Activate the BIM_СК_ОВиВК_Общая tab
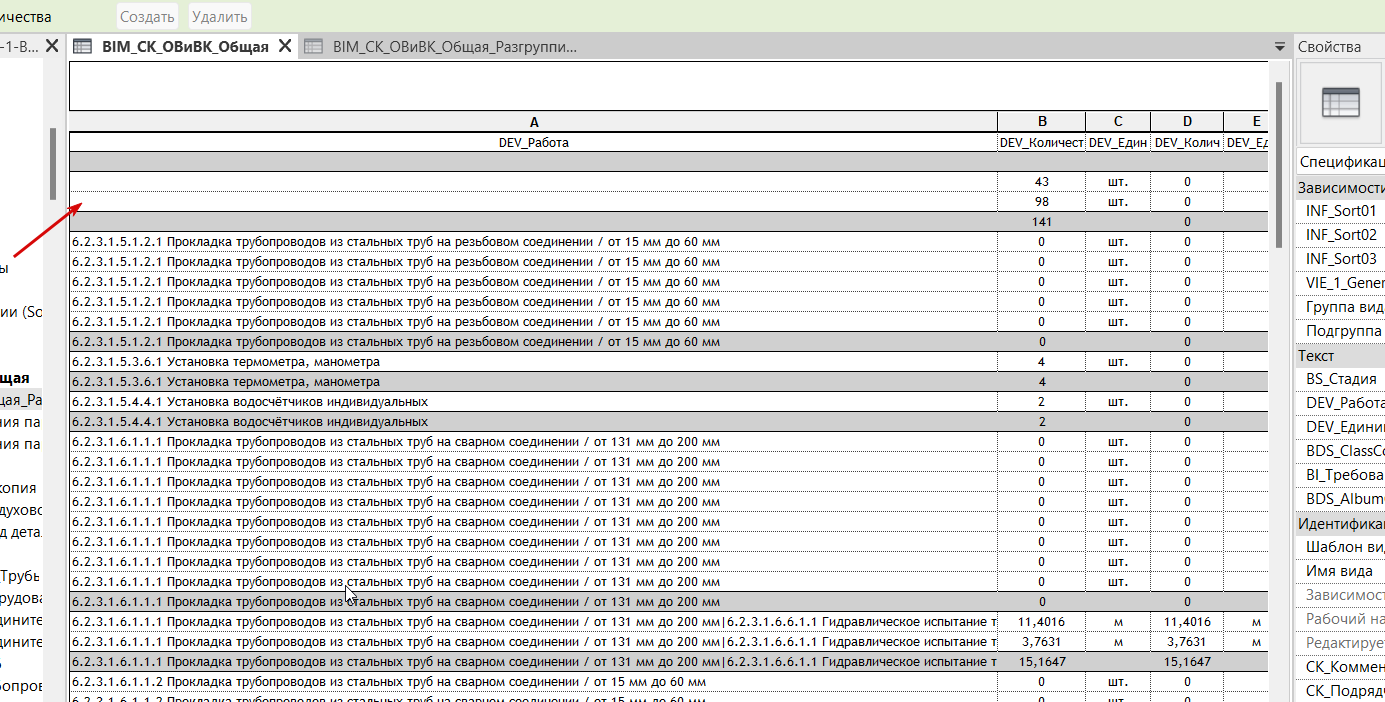The height and width of the screenshot is (702, 1385). (185, 46)
